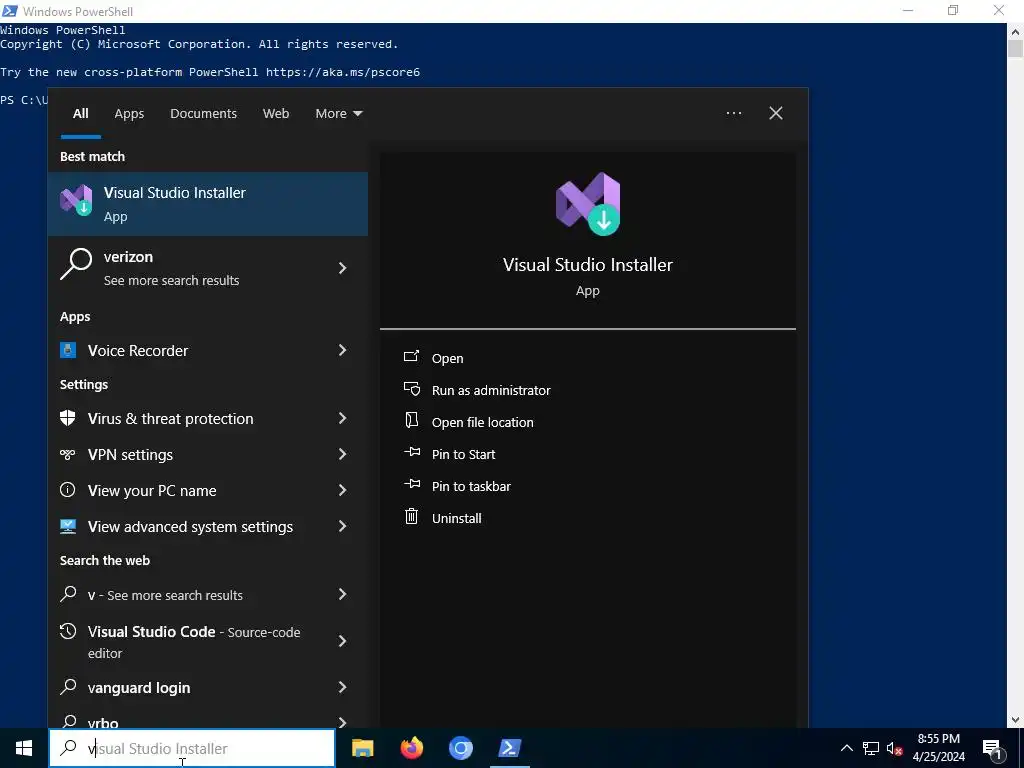Open the notification center icon
This screenshot has height=768, width=1024.
[x=993, y=749]
